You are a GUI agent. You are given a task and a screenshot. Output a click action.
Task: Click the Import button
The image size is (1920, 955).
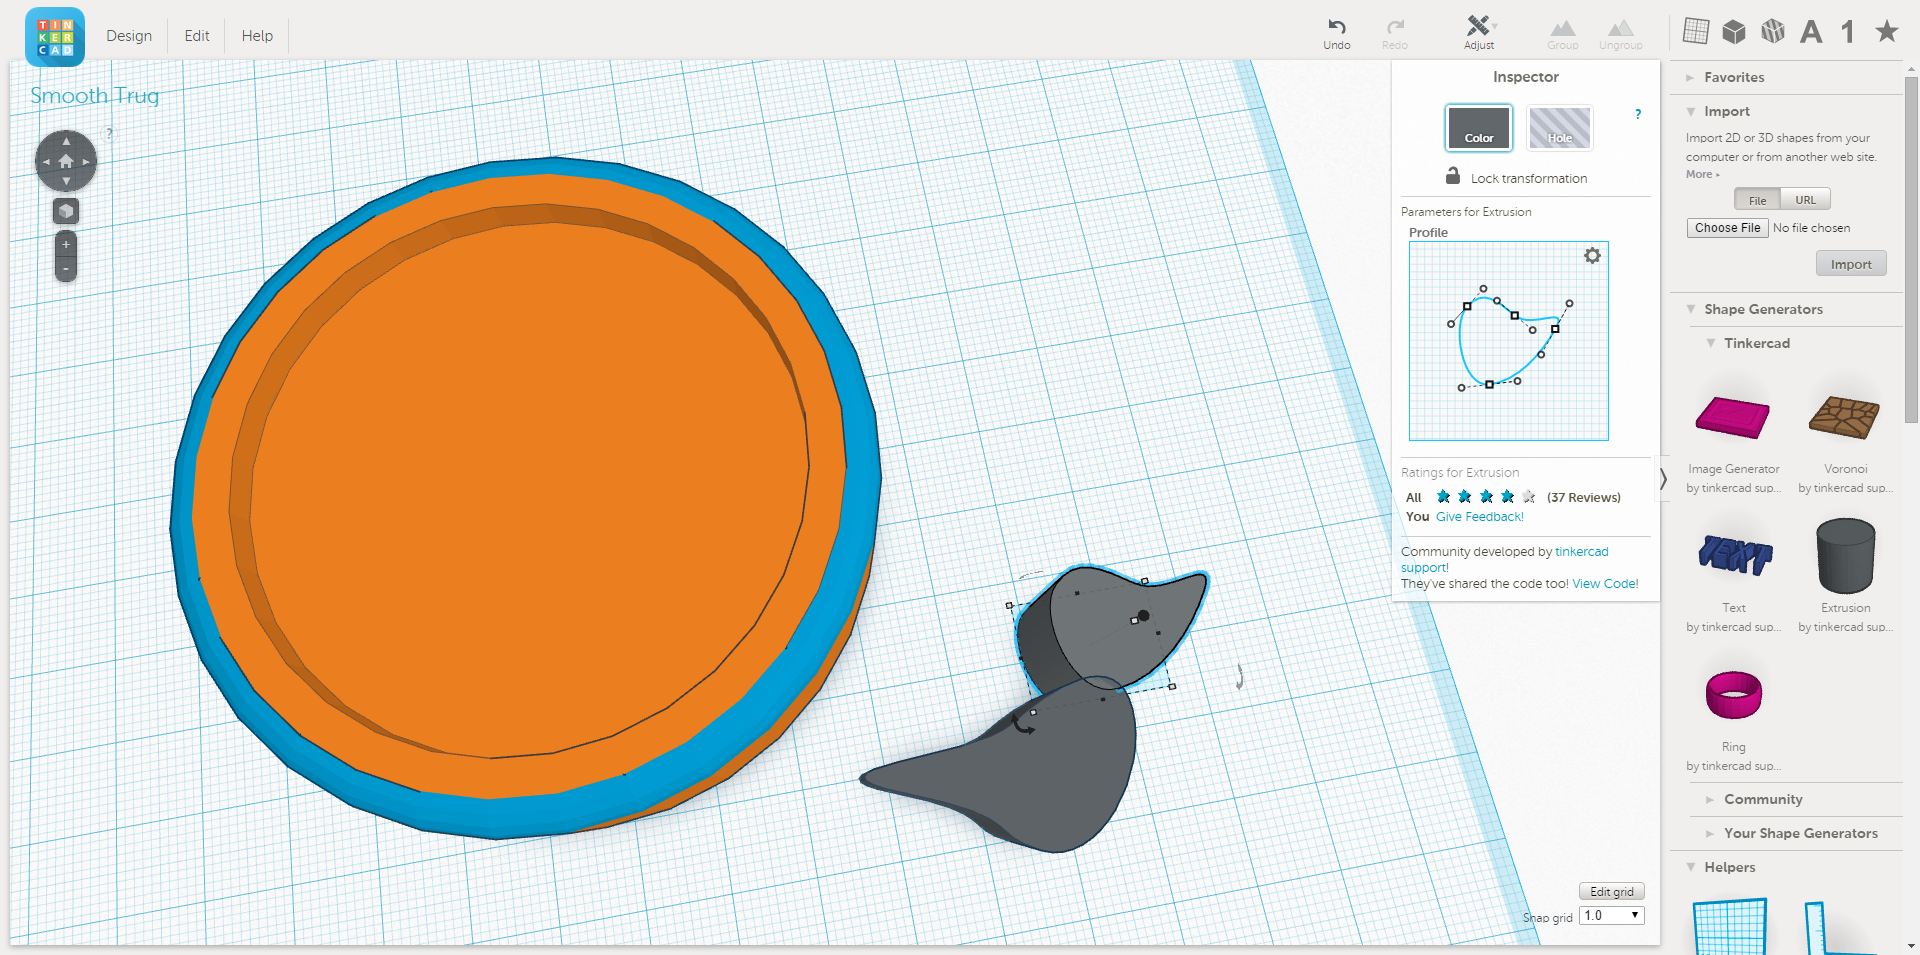(1851, 264)
